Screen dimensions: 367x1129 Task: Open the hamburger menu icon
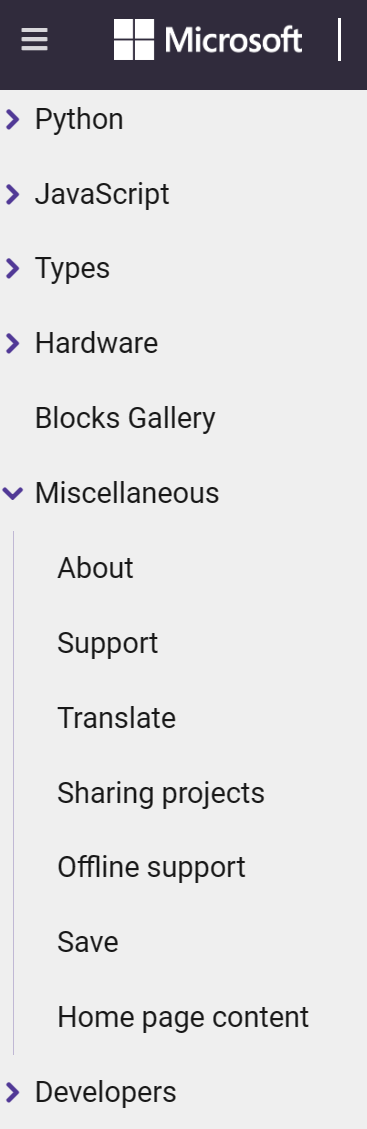click(x=34, y=40)
